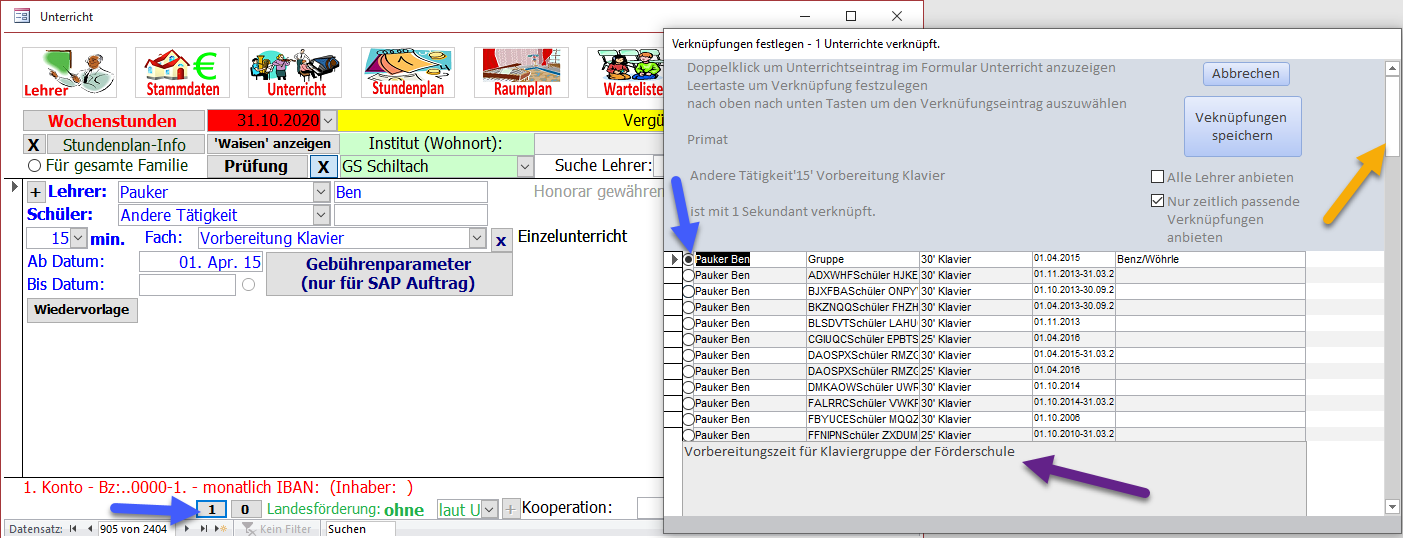The height and width of the screenshot is (538, 1403).
Task: Click the Gebührenparameter button
Action: (x=388, y=274)
